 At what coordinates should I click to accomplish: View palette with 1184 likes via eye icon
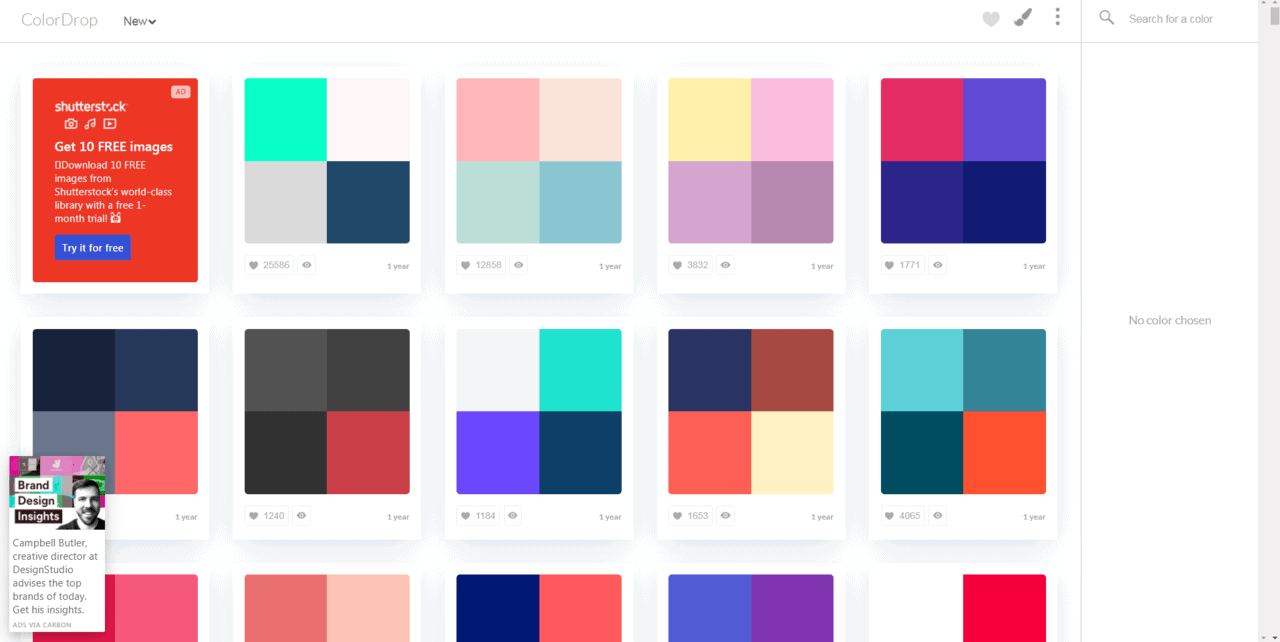coord(513,516)
